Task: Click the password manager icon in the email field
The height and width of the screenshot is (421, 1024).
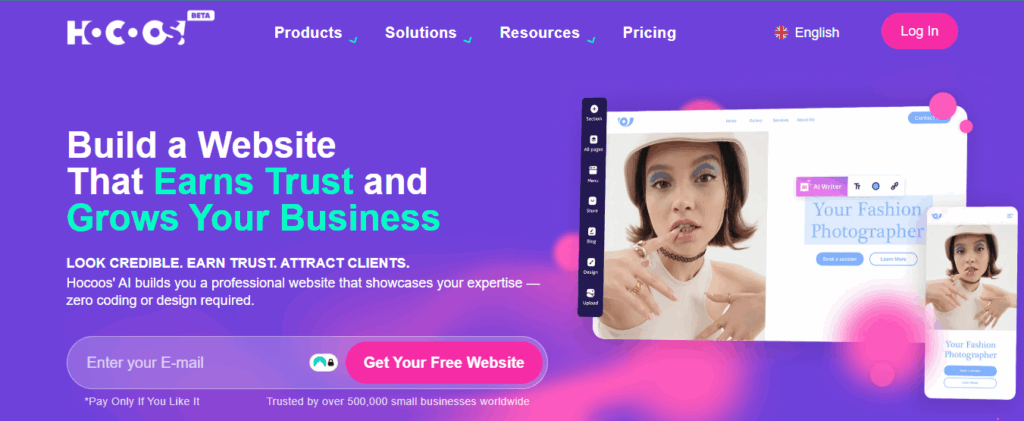Action: click(x=323, y=362)
